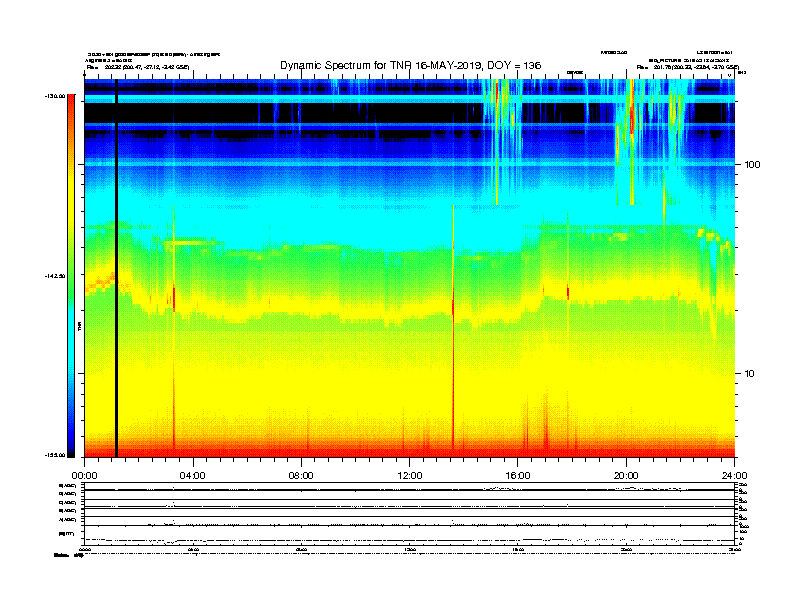The width and height of the screenshot is (792, 612).
Task: Click the "00:00" time axis label
Action: [x=84, y=476]
